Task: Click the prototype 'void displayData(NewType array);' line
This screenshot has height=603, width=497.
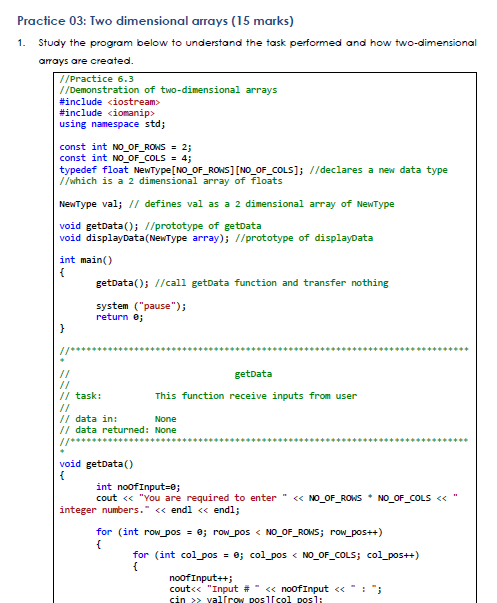Action: click(x=216, y=238)
